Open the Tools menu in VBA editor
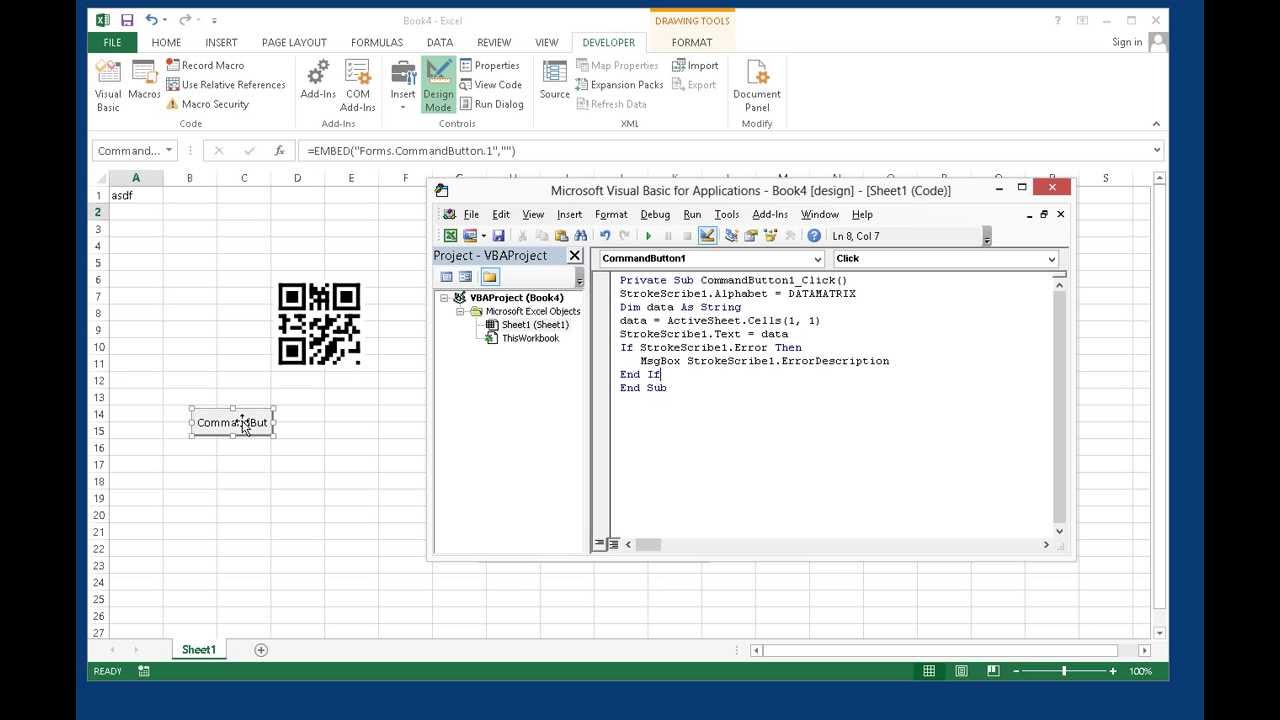Image resolution: width=1280 pixels, height=720 pixels. 727,214
